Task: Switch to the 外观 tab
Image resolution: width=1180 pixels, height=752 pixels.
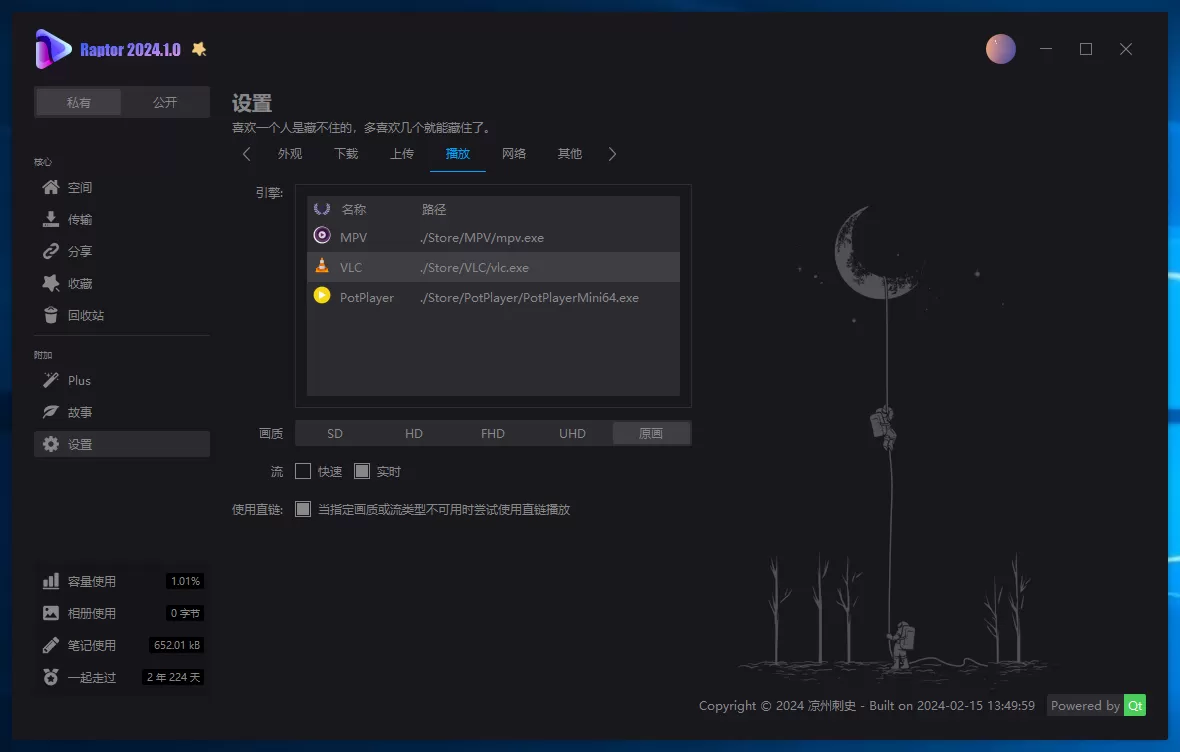Action: pyautogui.click(x=290, y=154)
